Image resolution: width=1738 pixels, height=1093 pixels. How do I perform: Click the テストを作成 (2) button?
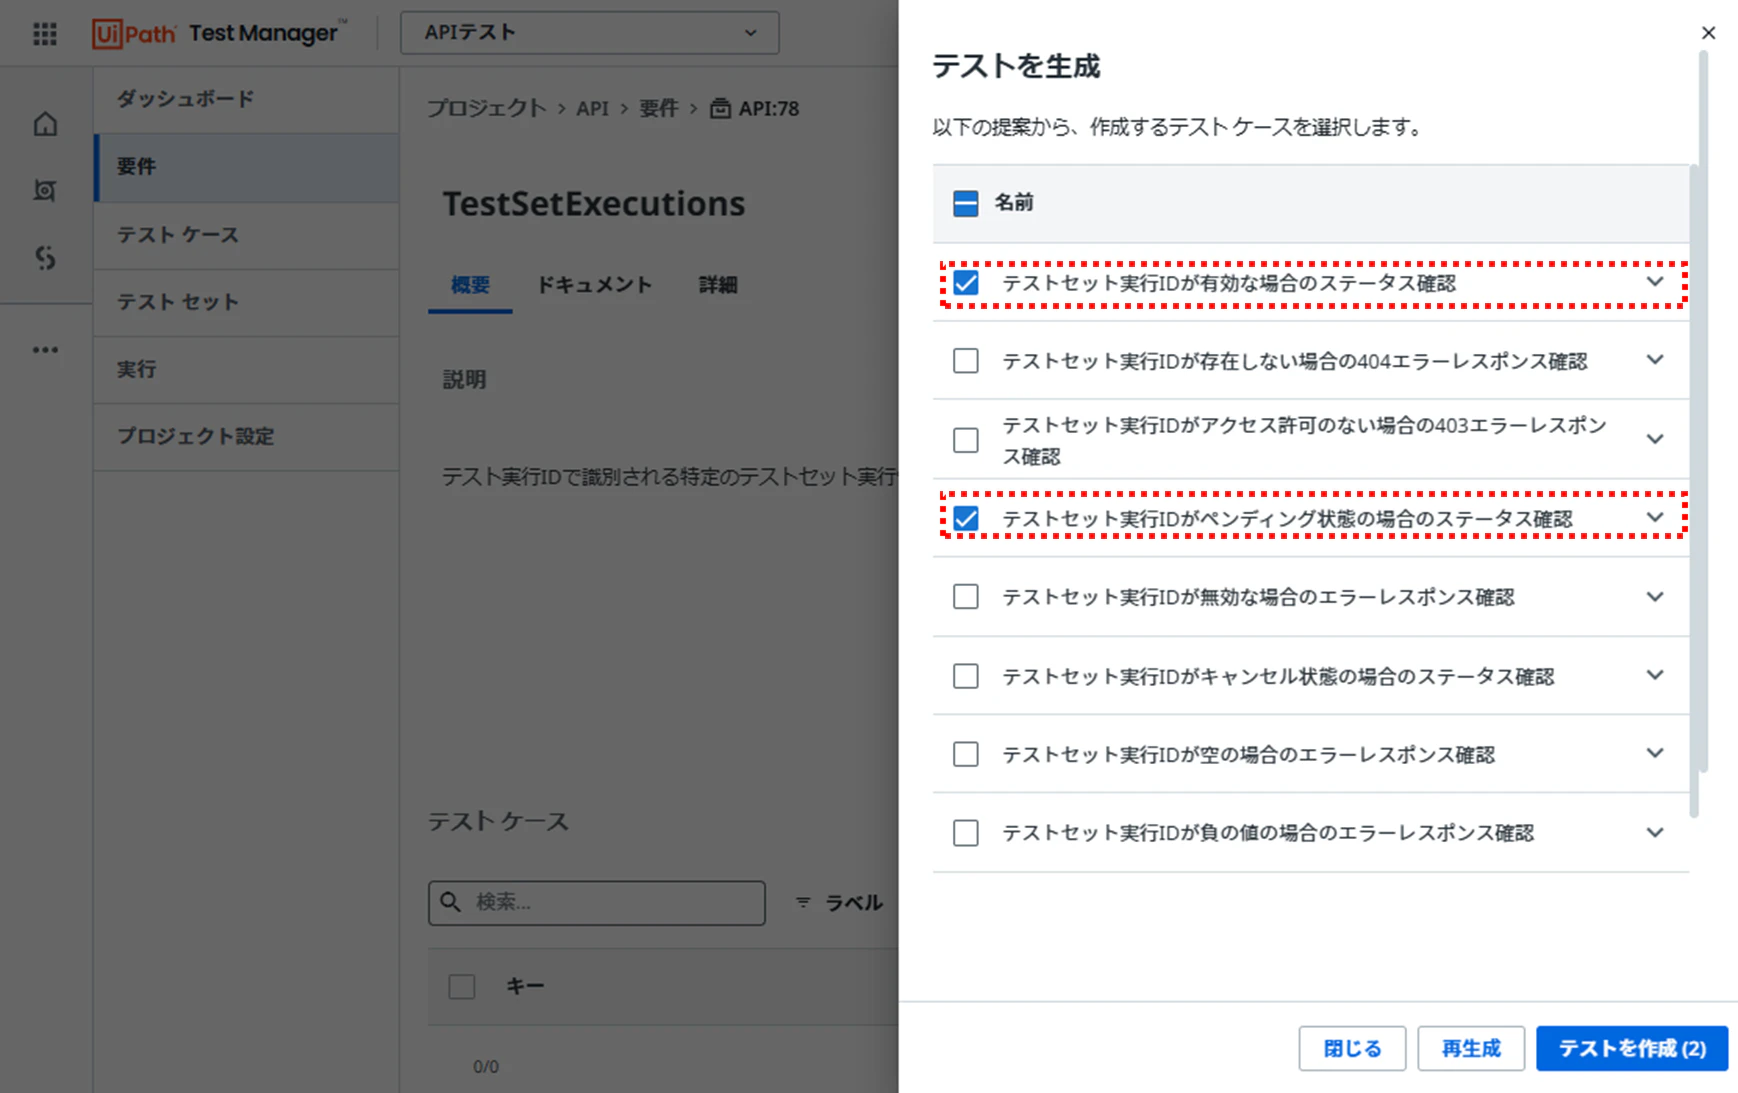click(x=1632, y=1048)
